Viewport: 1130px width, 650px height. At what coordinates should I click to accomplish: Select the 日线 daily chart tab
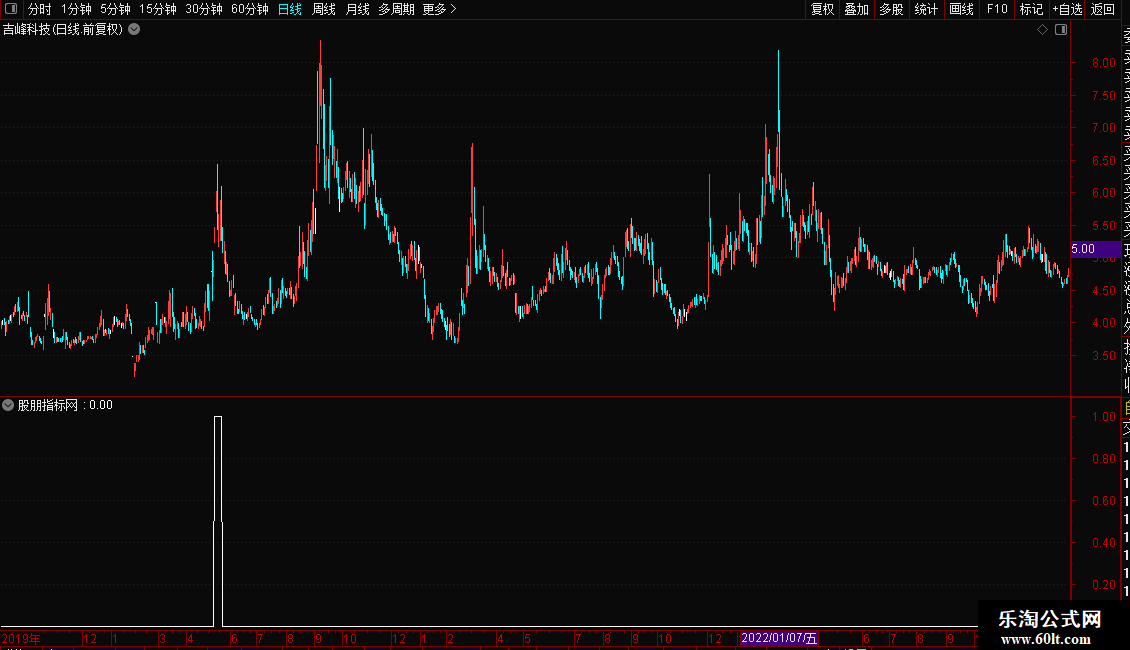[x=290, y=9]
